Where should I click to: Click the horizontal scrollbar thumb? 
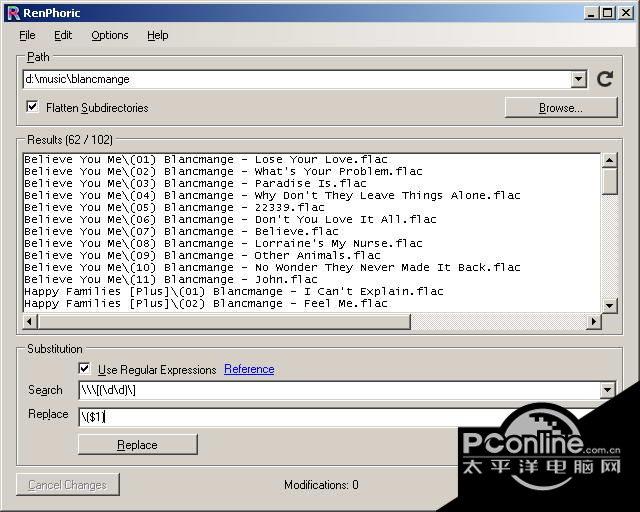click(x=224, y=321)
